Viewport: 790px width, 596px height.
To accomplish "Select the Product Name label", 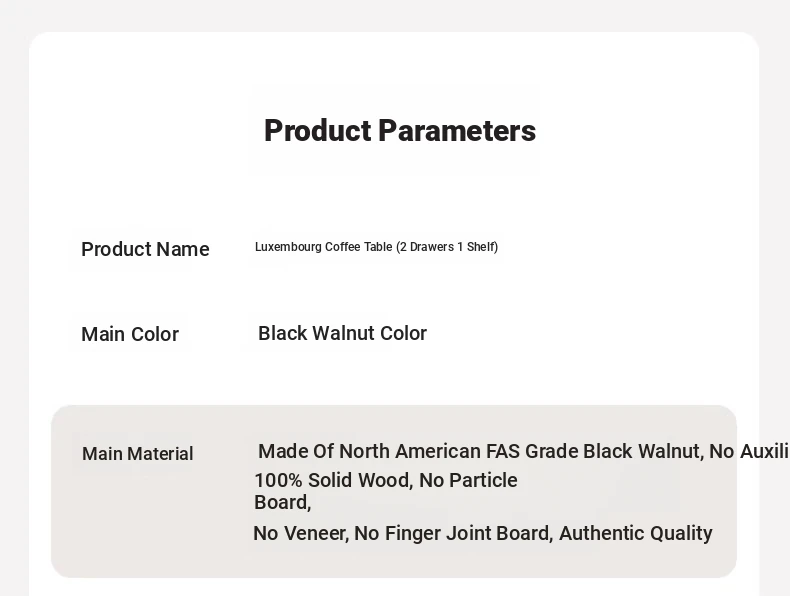I will click(x=145, y=249).
